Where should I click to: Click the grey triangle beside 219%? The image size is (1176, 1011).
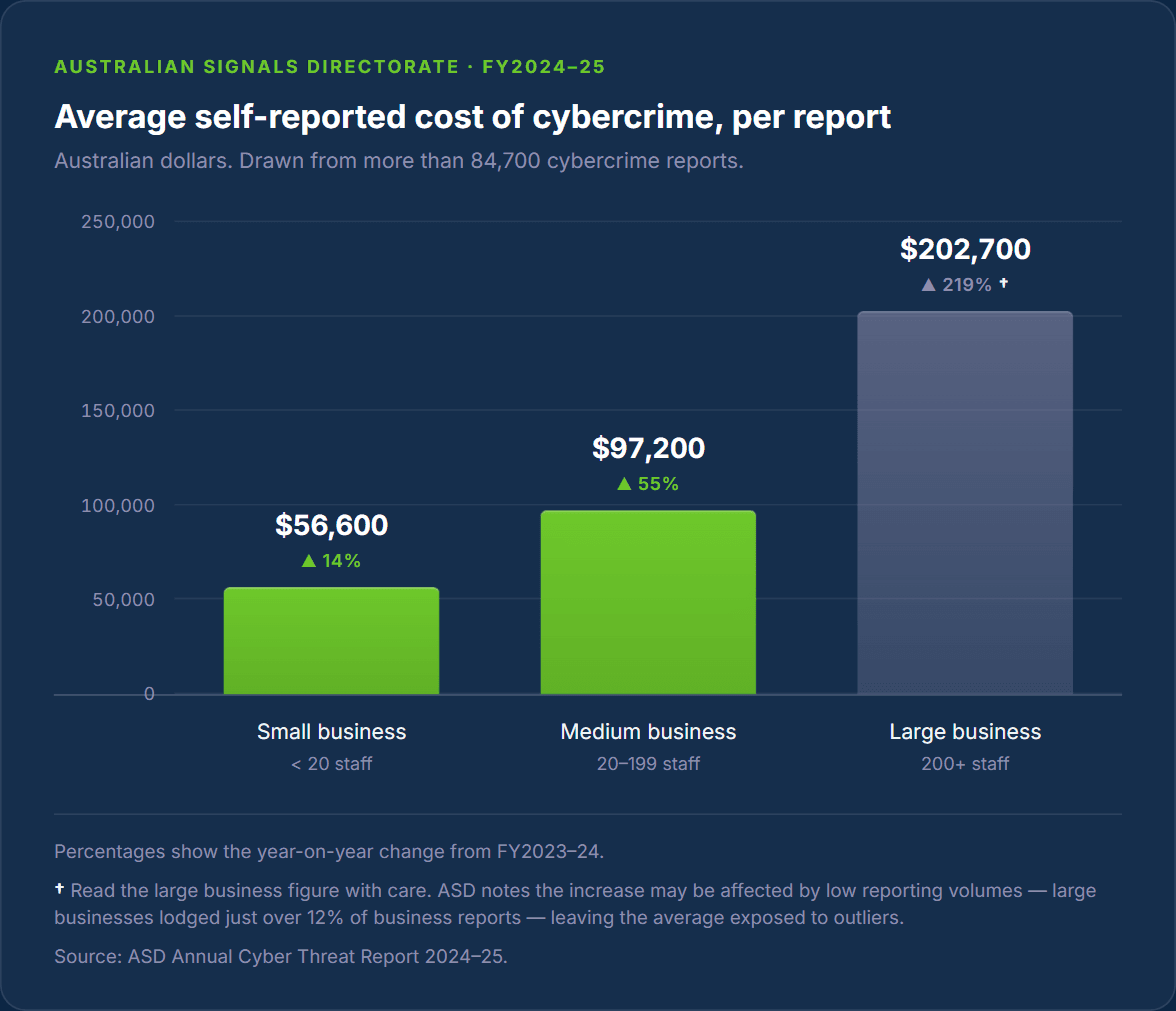[x=928, y=285]
